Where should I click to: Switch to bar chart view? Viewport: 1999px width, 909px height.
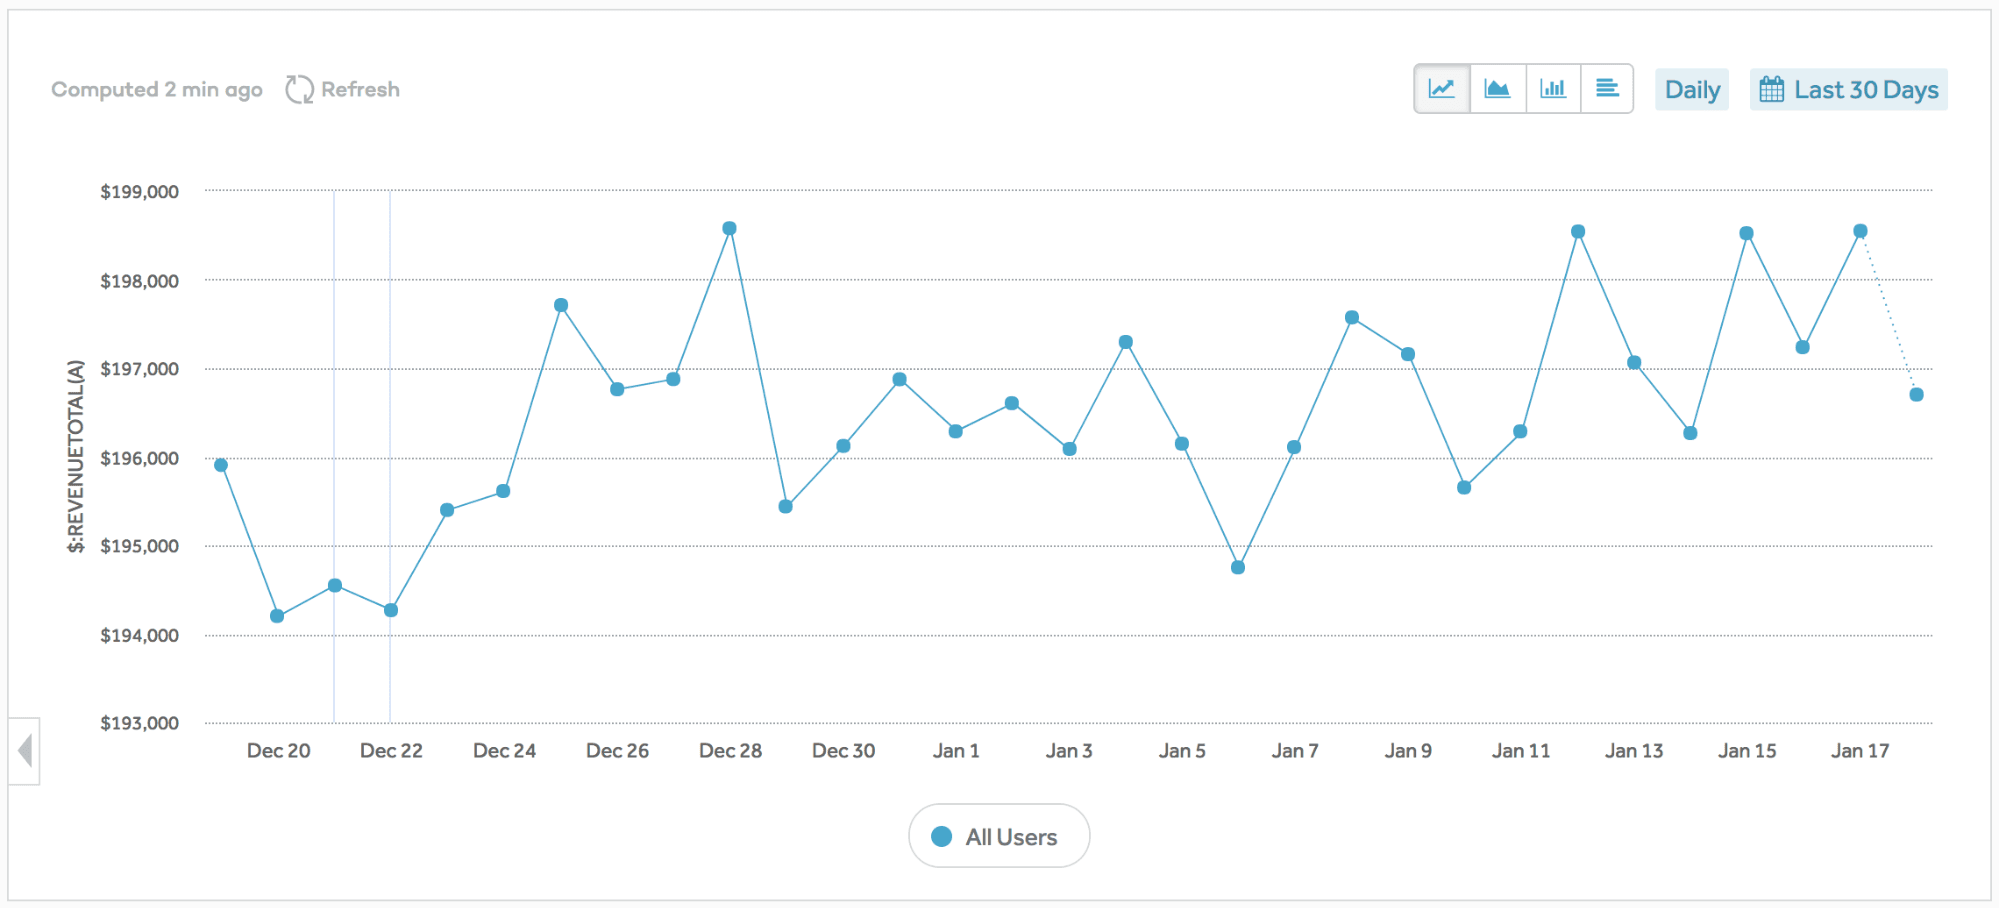(1553, 89)
